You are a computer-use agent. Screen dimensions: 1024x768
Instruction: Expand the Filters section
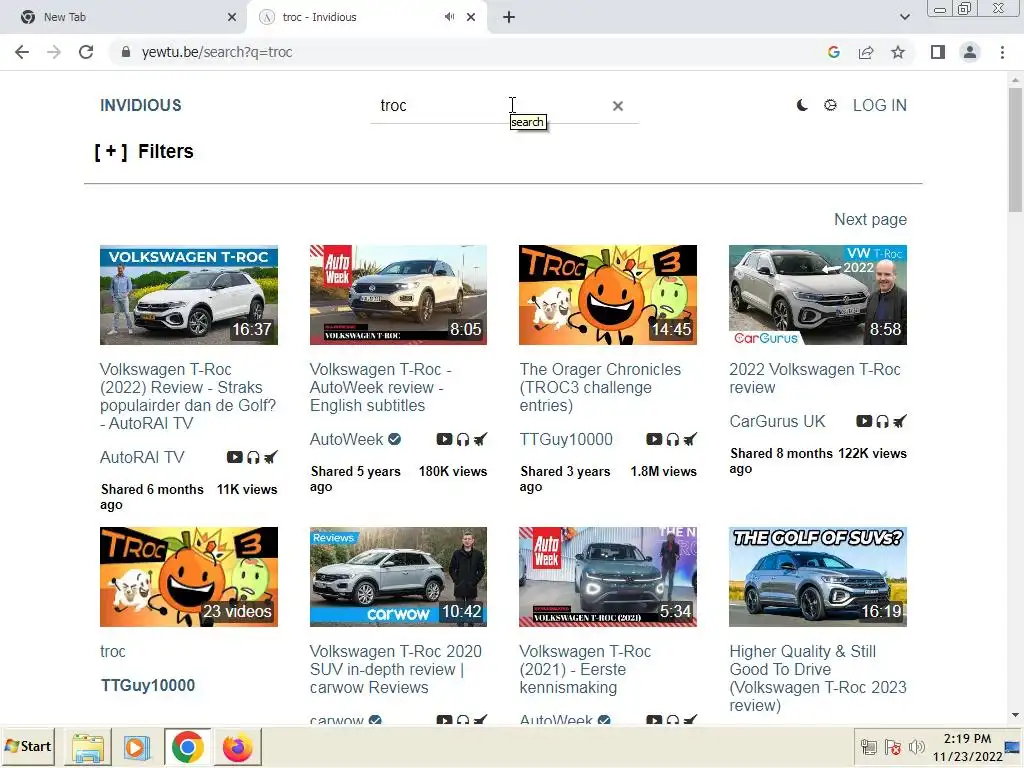tap(144, 152)
